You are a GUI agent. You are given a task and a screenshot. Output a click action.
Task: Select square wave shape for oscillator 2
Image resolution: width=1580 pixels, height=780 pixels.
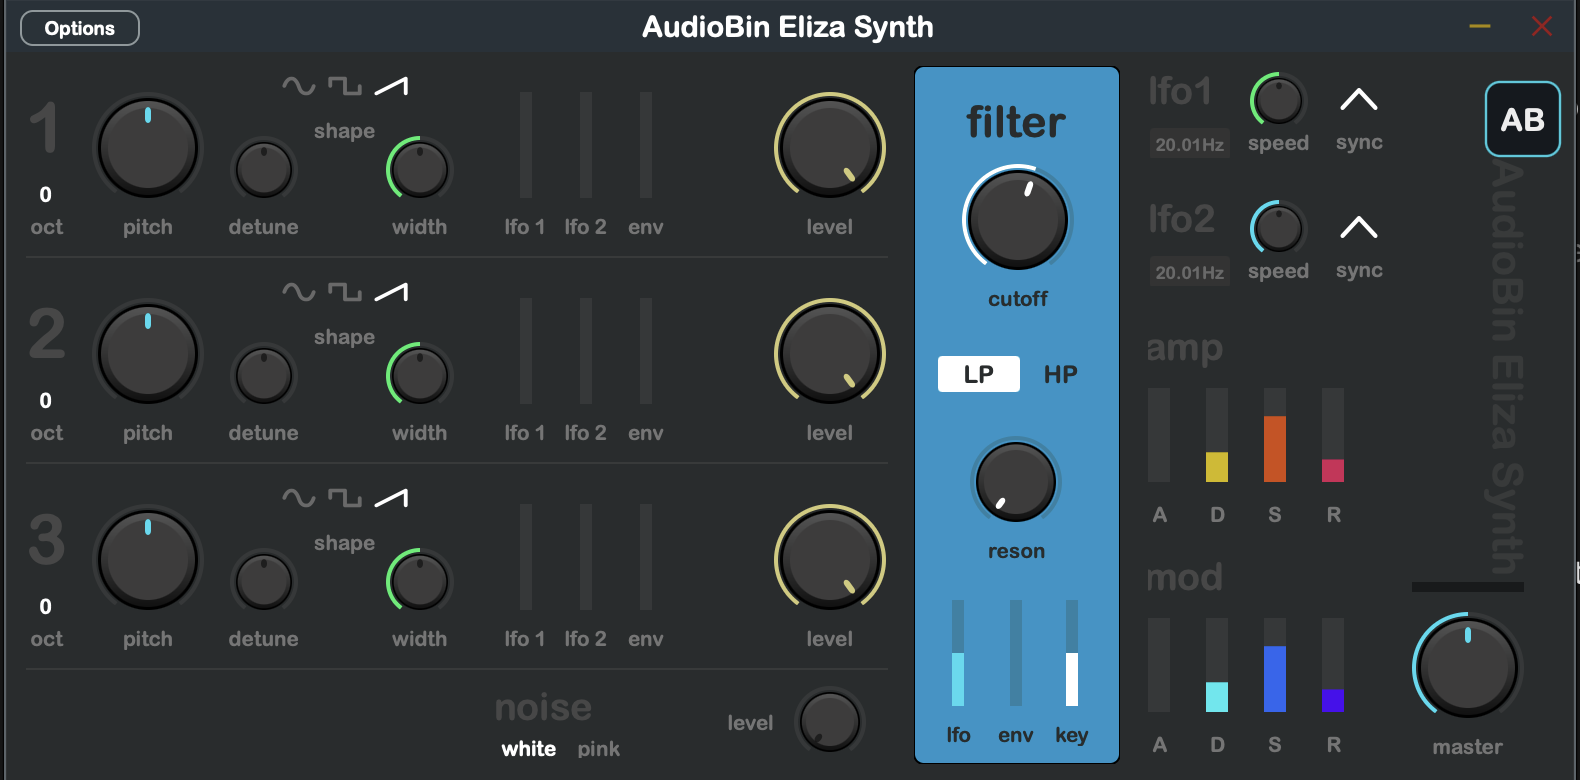[345, 293]
